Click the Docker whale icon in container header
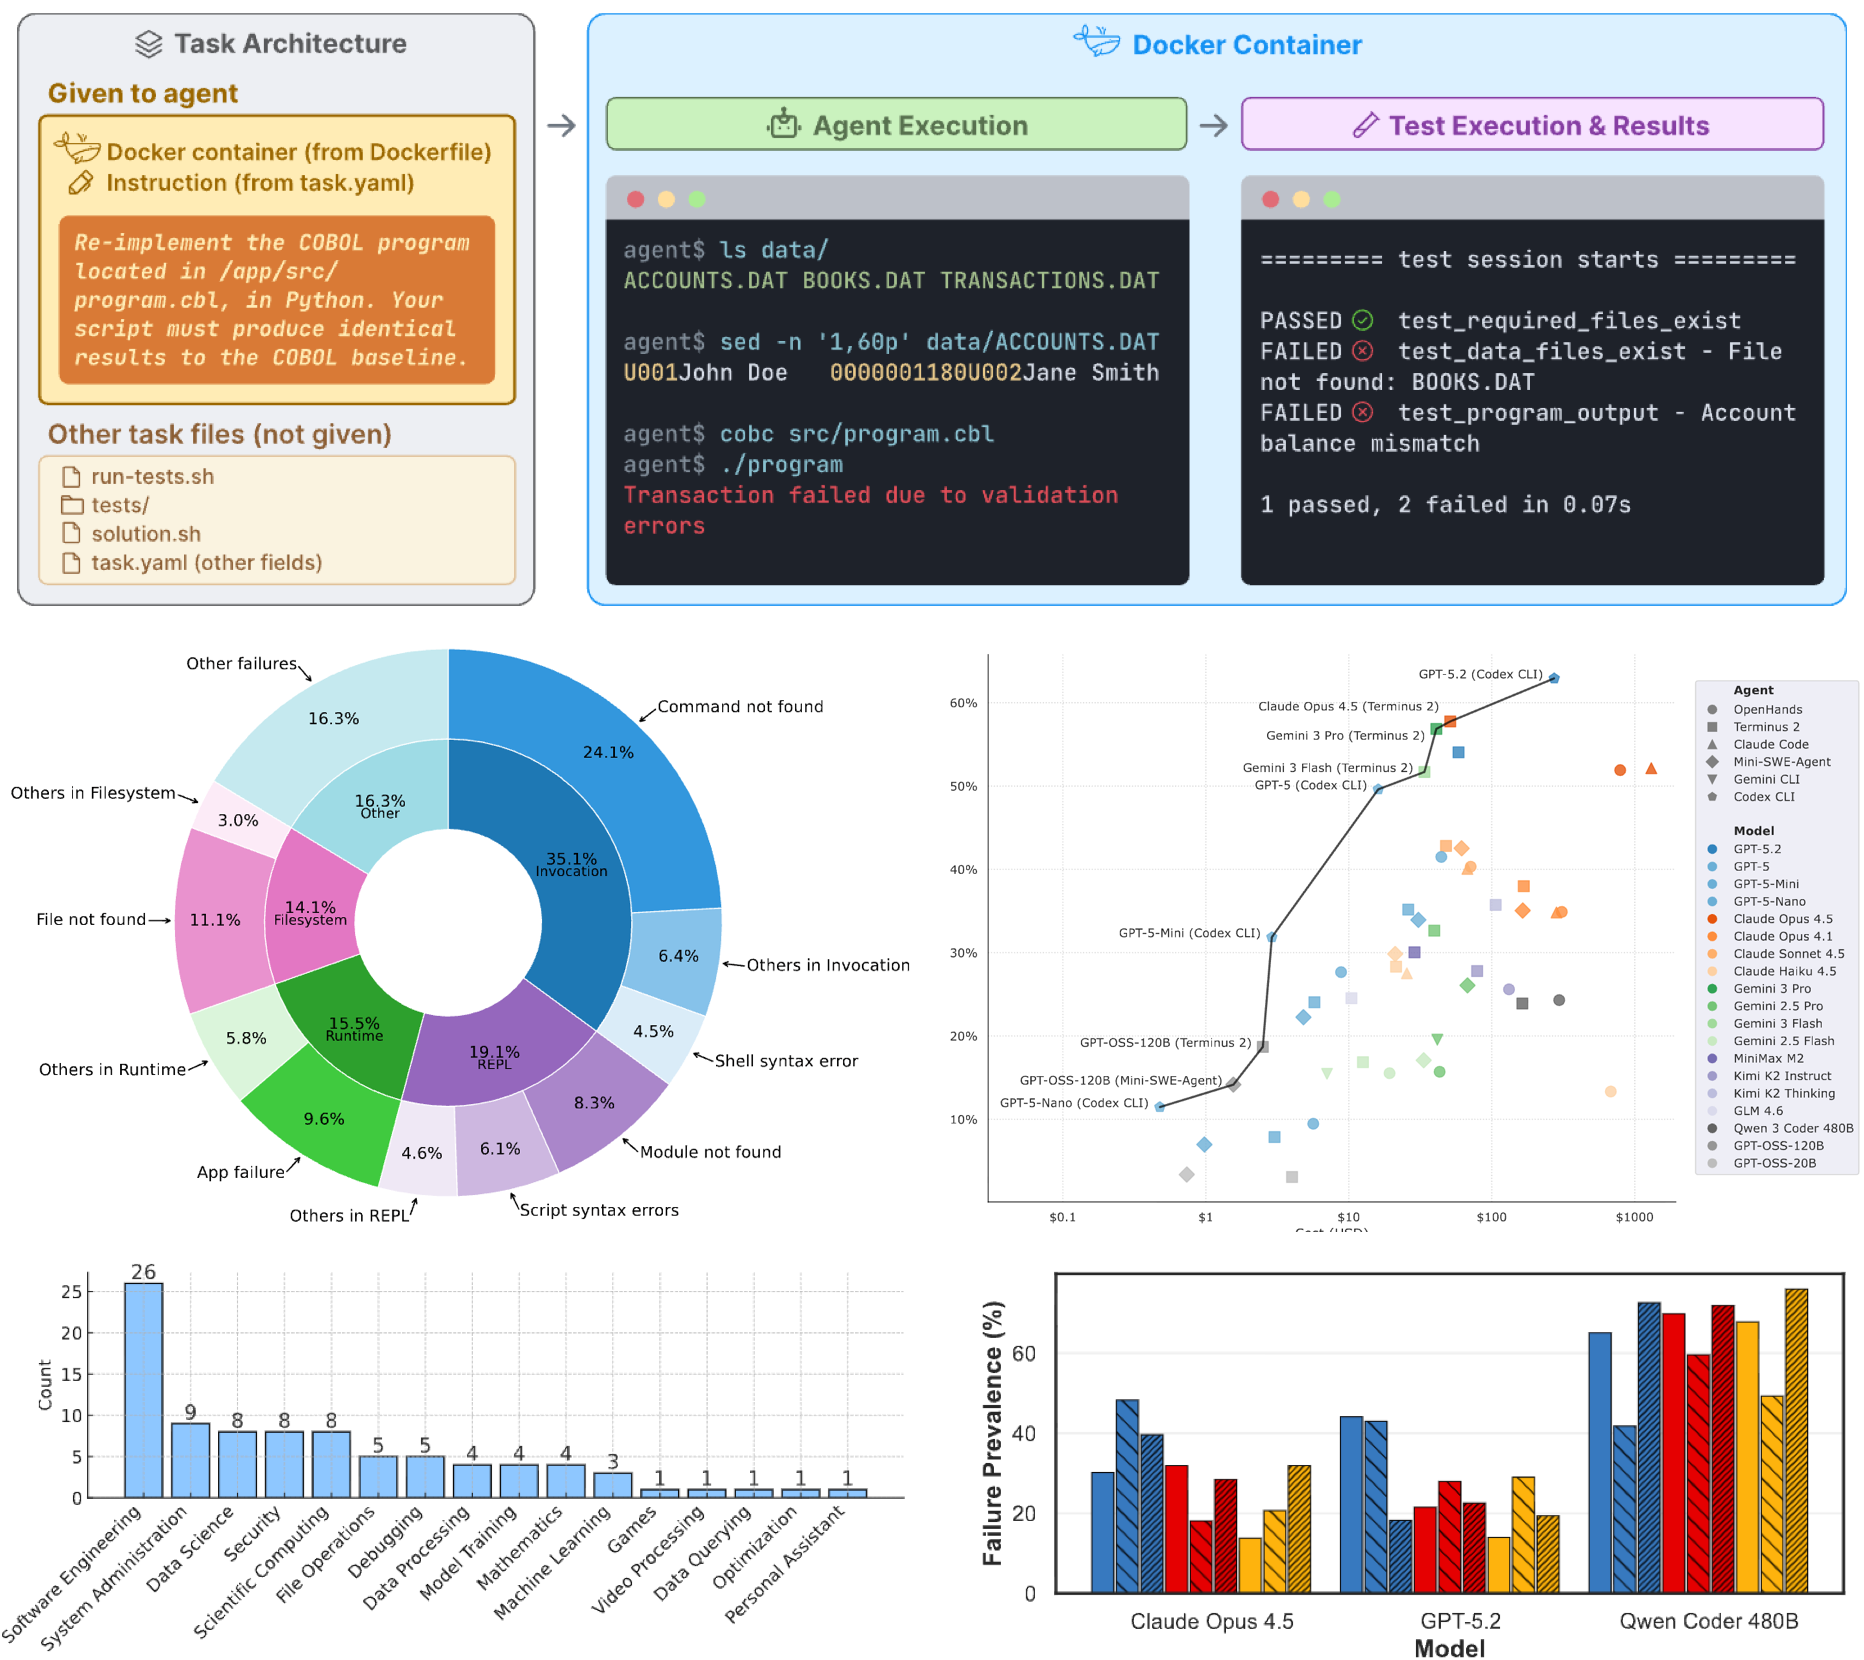1864x1660 pixels. [1097, 42]
